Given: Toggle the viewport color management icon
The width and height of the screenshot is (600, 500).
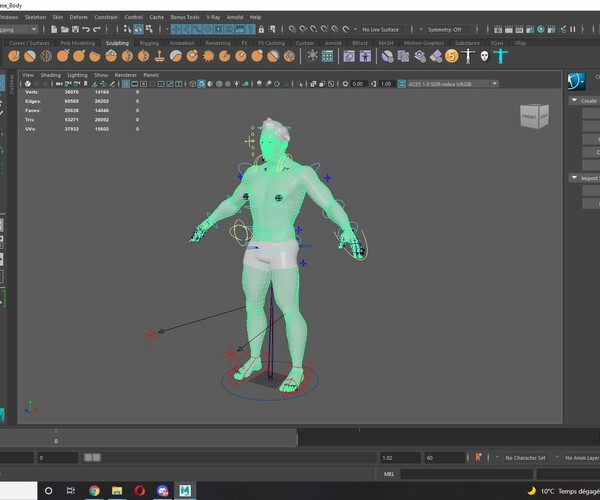Looking at the screenshot, I should click(401, 84).
